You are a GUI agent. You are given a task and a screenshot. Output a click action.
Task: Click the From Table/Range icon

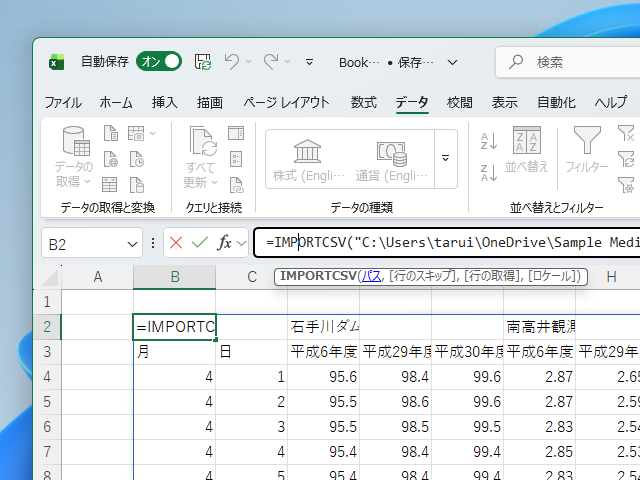[109, 184]
